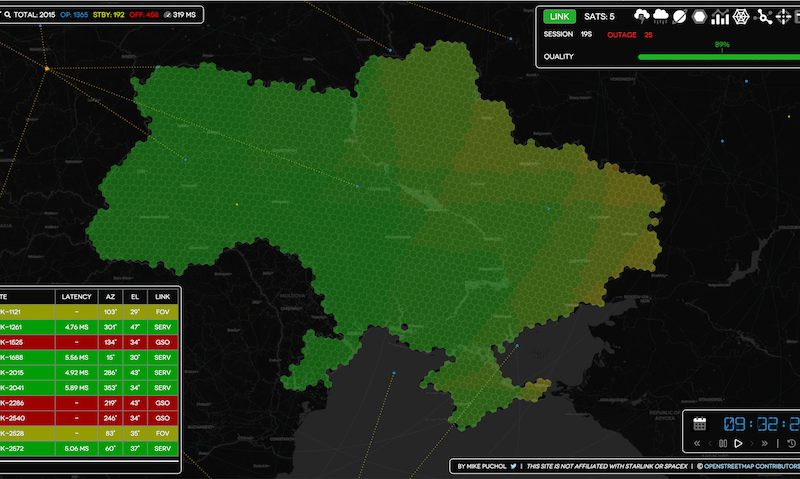
Task: Click the LATENCY column header
Action: pyautogui.click(x=76, y=296)
